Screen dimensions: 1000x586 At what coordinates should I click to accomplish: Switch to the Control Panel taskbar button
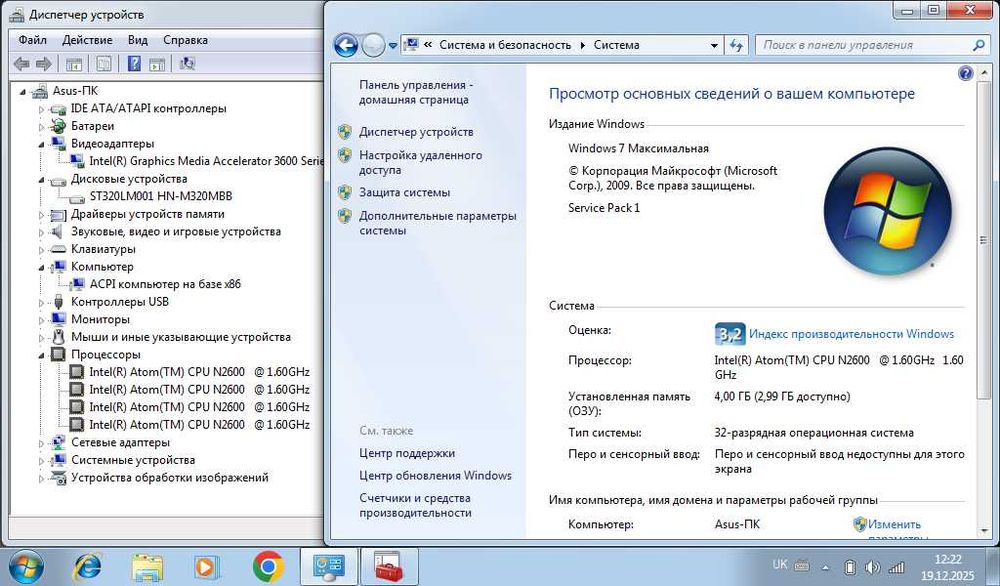tap(328, 567)
